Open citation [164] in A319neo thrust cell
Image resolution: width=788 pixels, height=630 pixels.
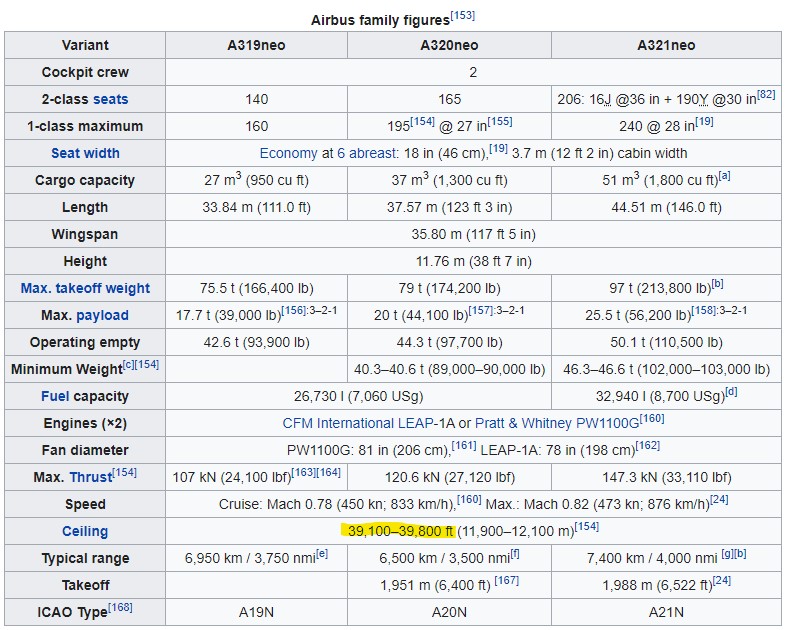328,472
